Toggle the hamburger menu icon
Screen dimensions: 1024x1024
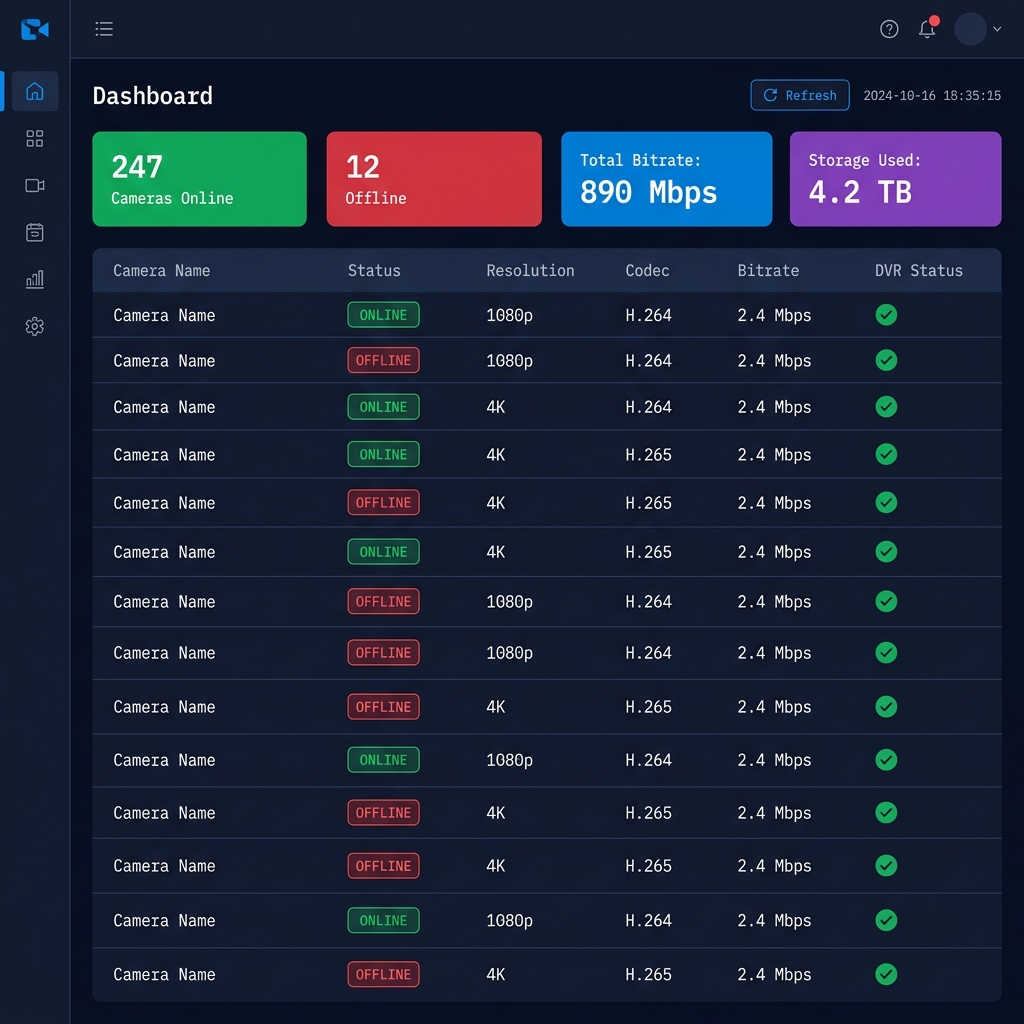104,29
